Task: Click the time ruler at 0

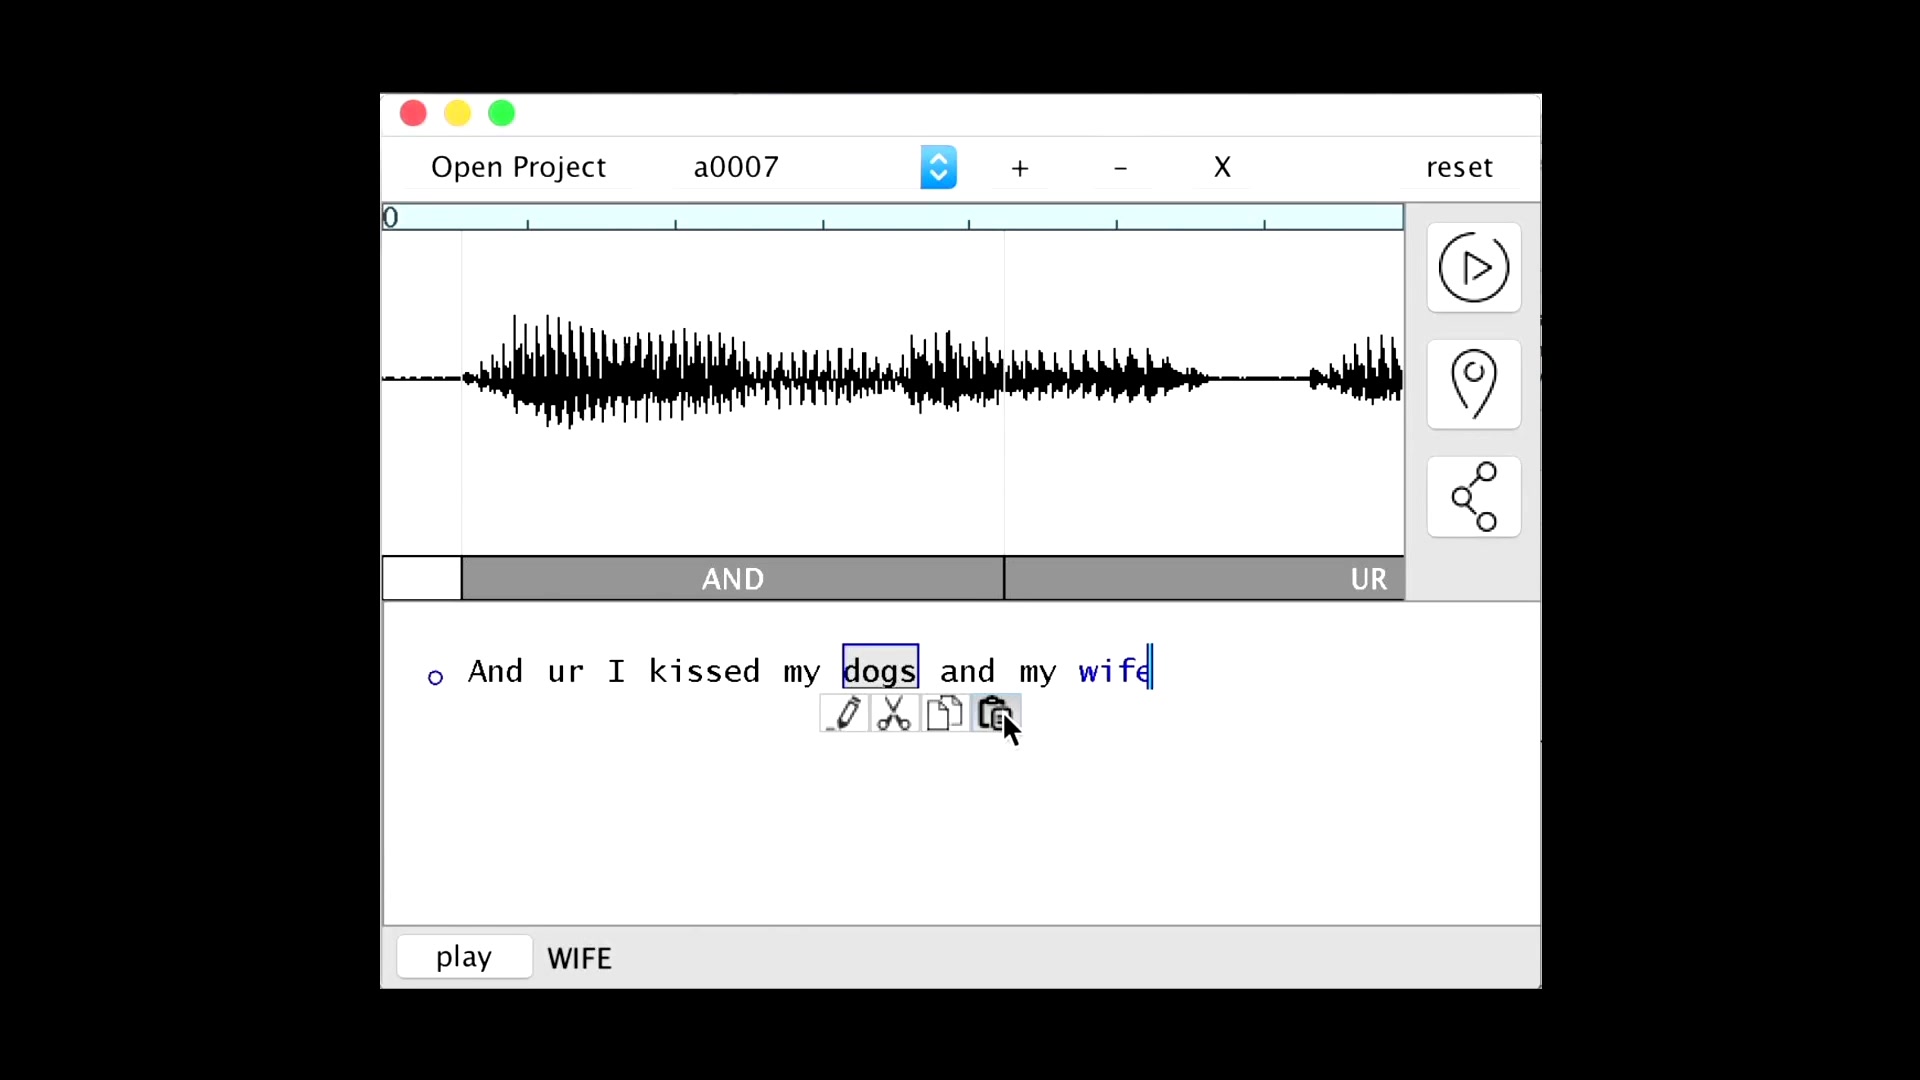Action: pos(391,217)
